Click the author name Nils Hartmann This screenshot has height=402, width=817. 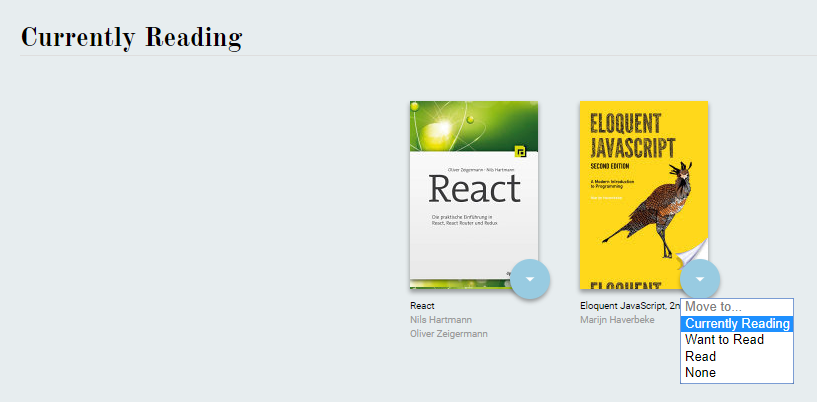[x=441, y=320]
